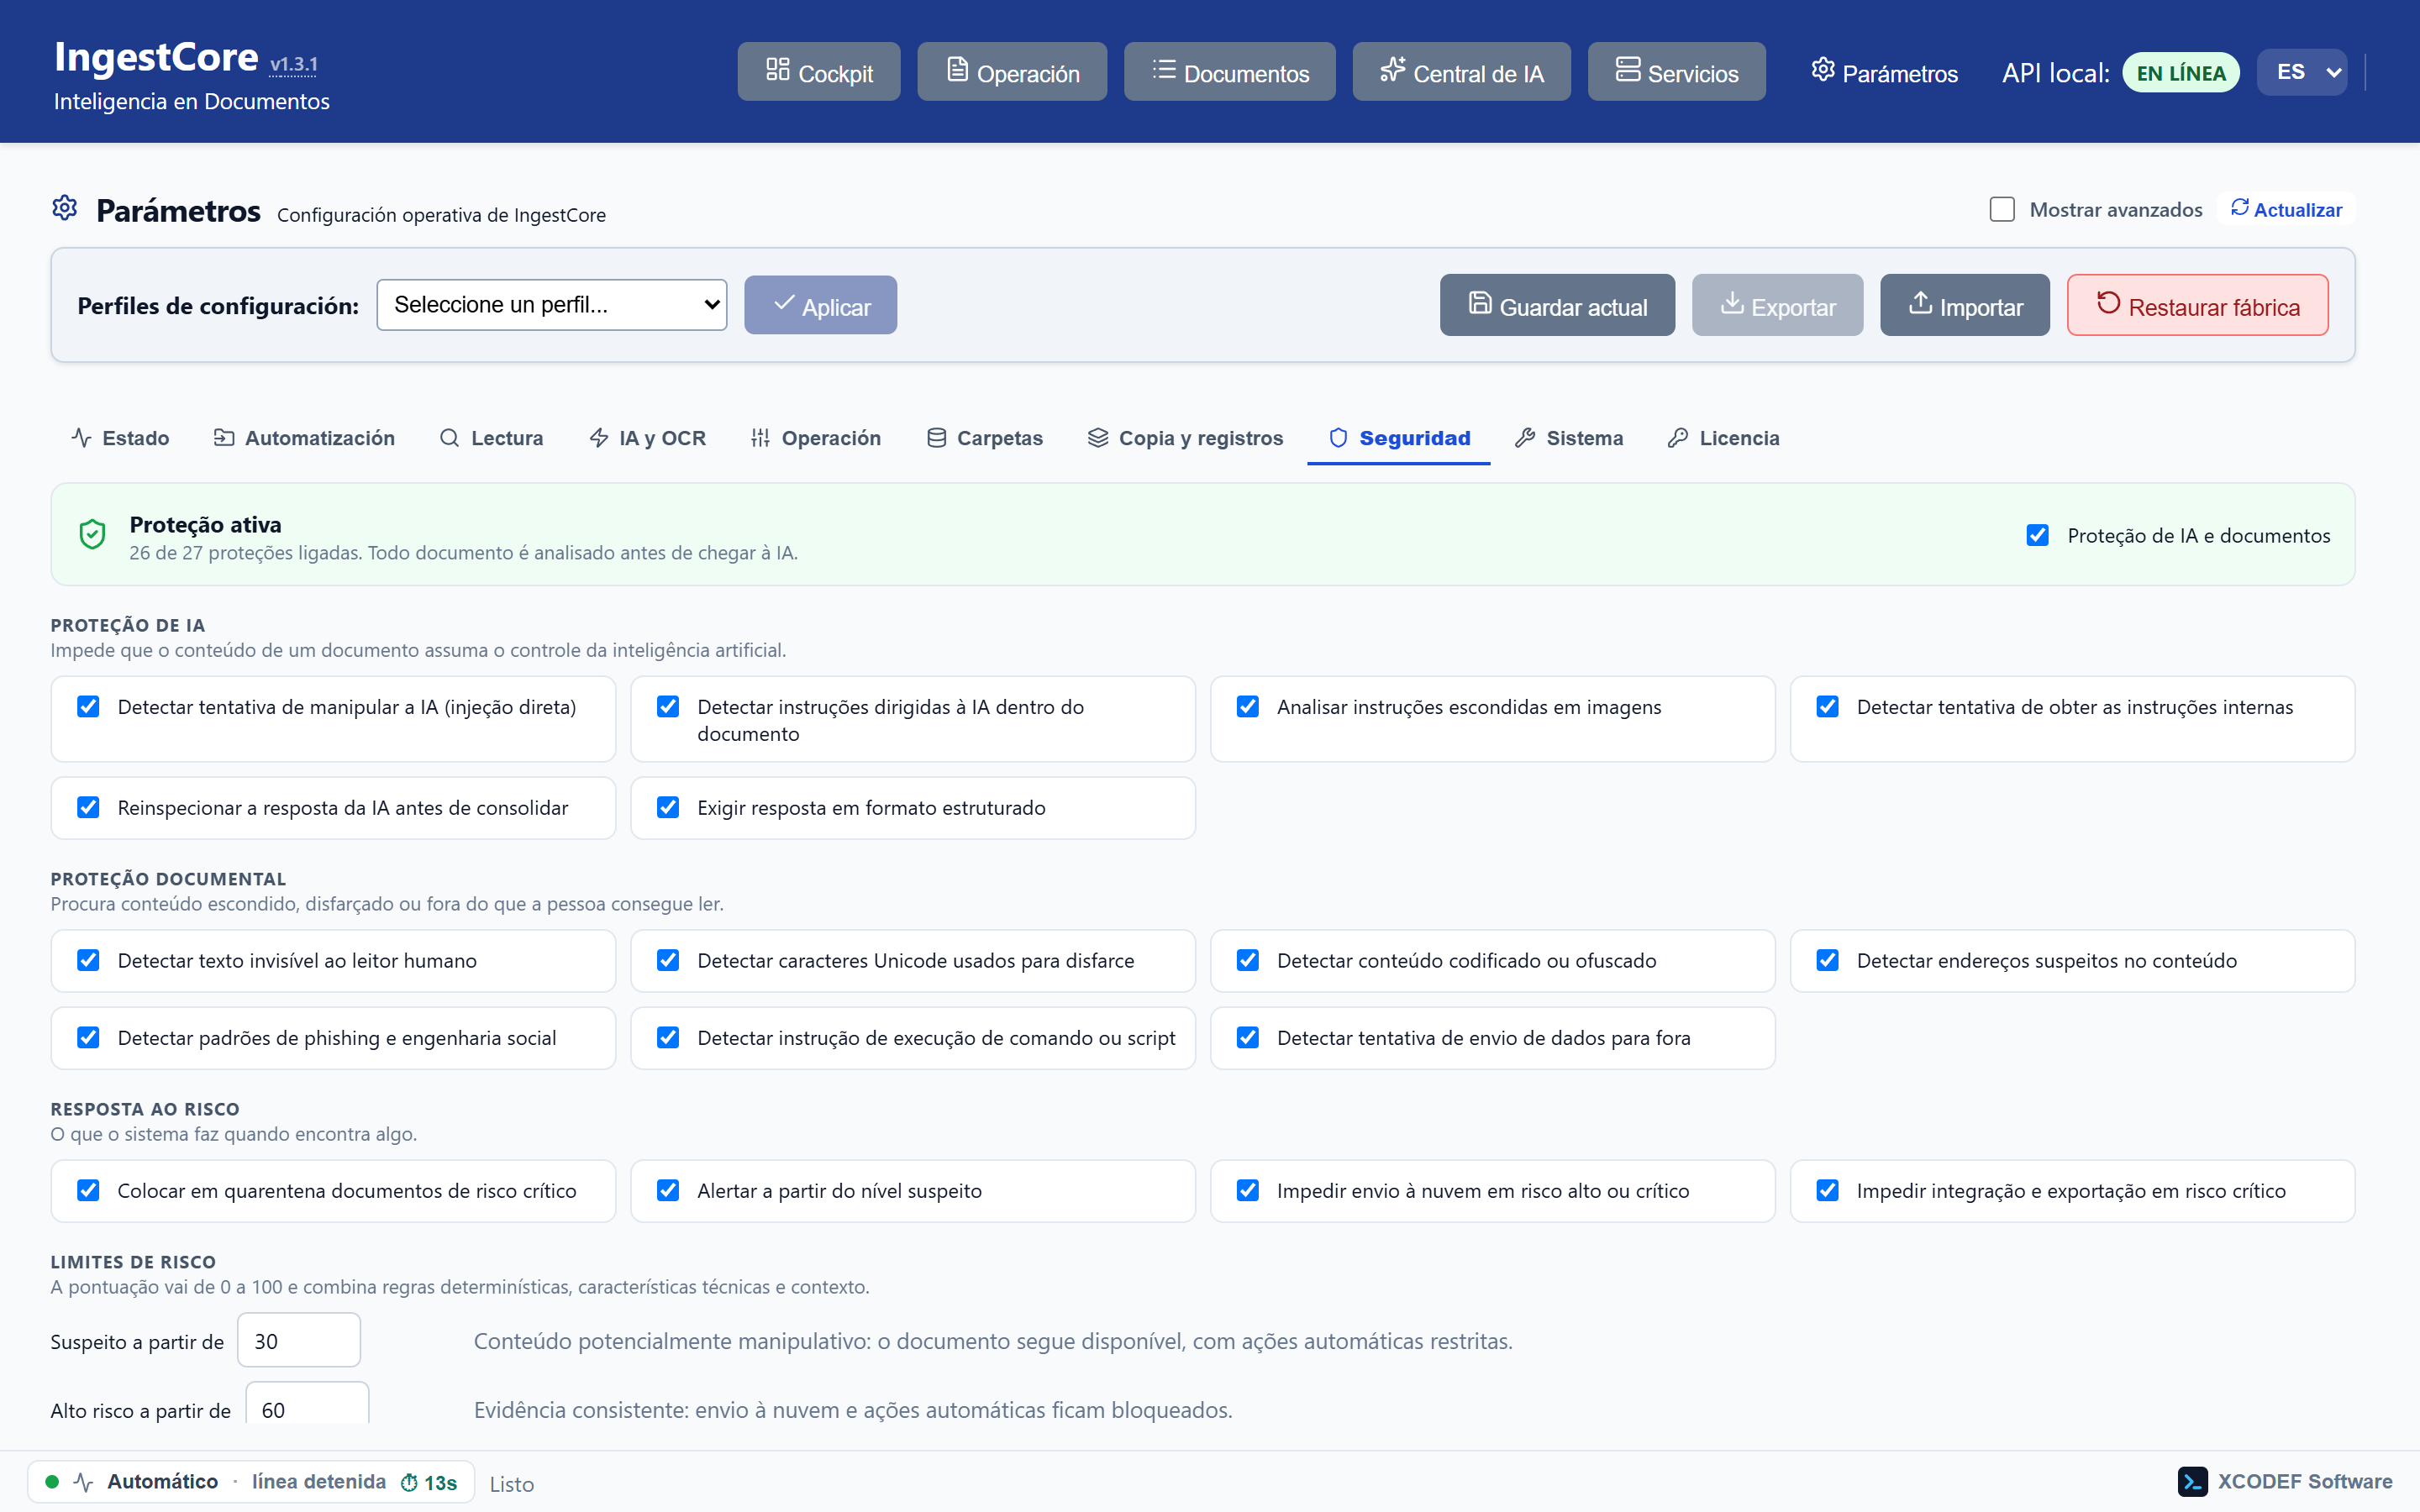Click the save disk icon on Guardar actual
The image size is (2420, 1512).
(x=1480, y=303)
